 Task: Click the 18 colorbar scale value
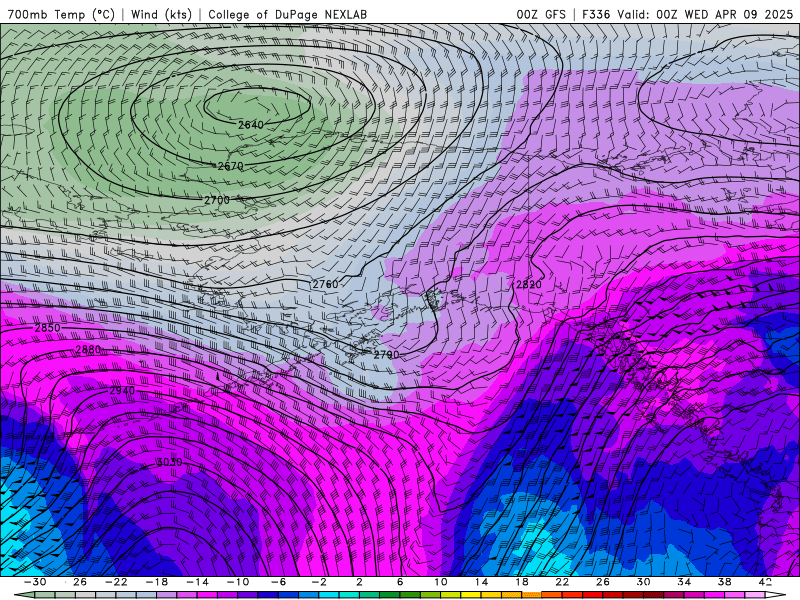click(x=521, y=582)
